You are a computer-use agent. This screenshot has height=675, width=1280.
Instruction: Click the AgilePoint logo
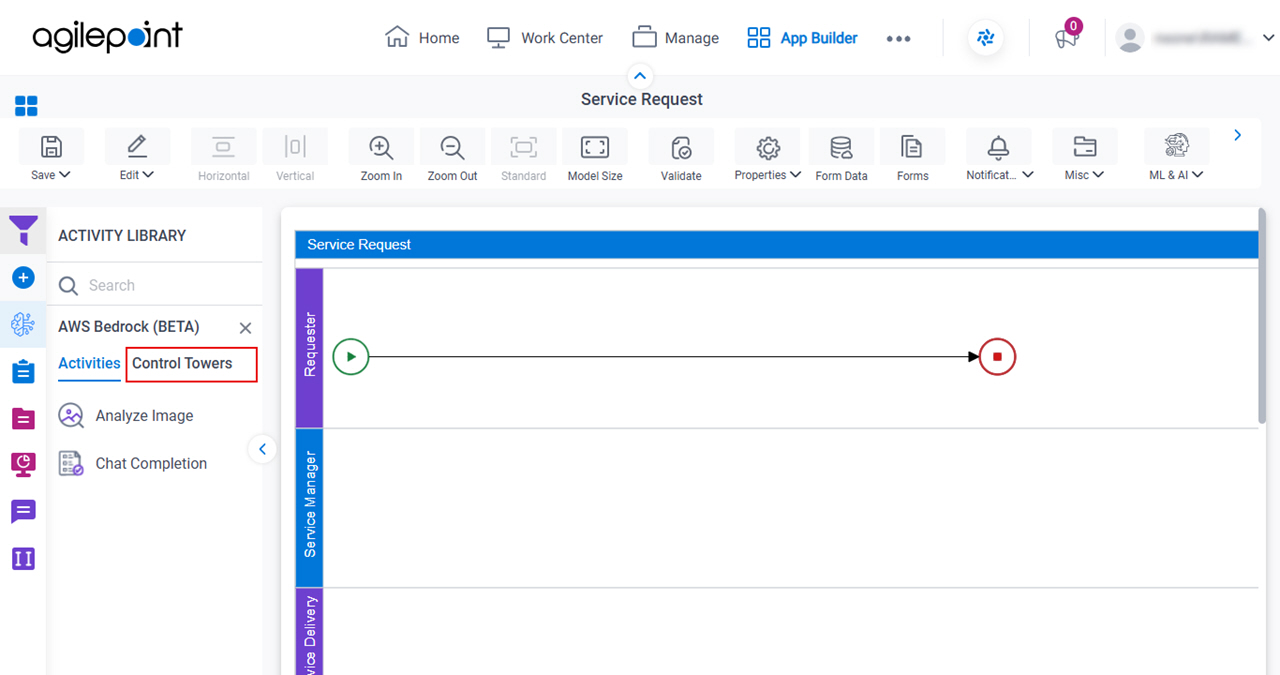[108, 38]
